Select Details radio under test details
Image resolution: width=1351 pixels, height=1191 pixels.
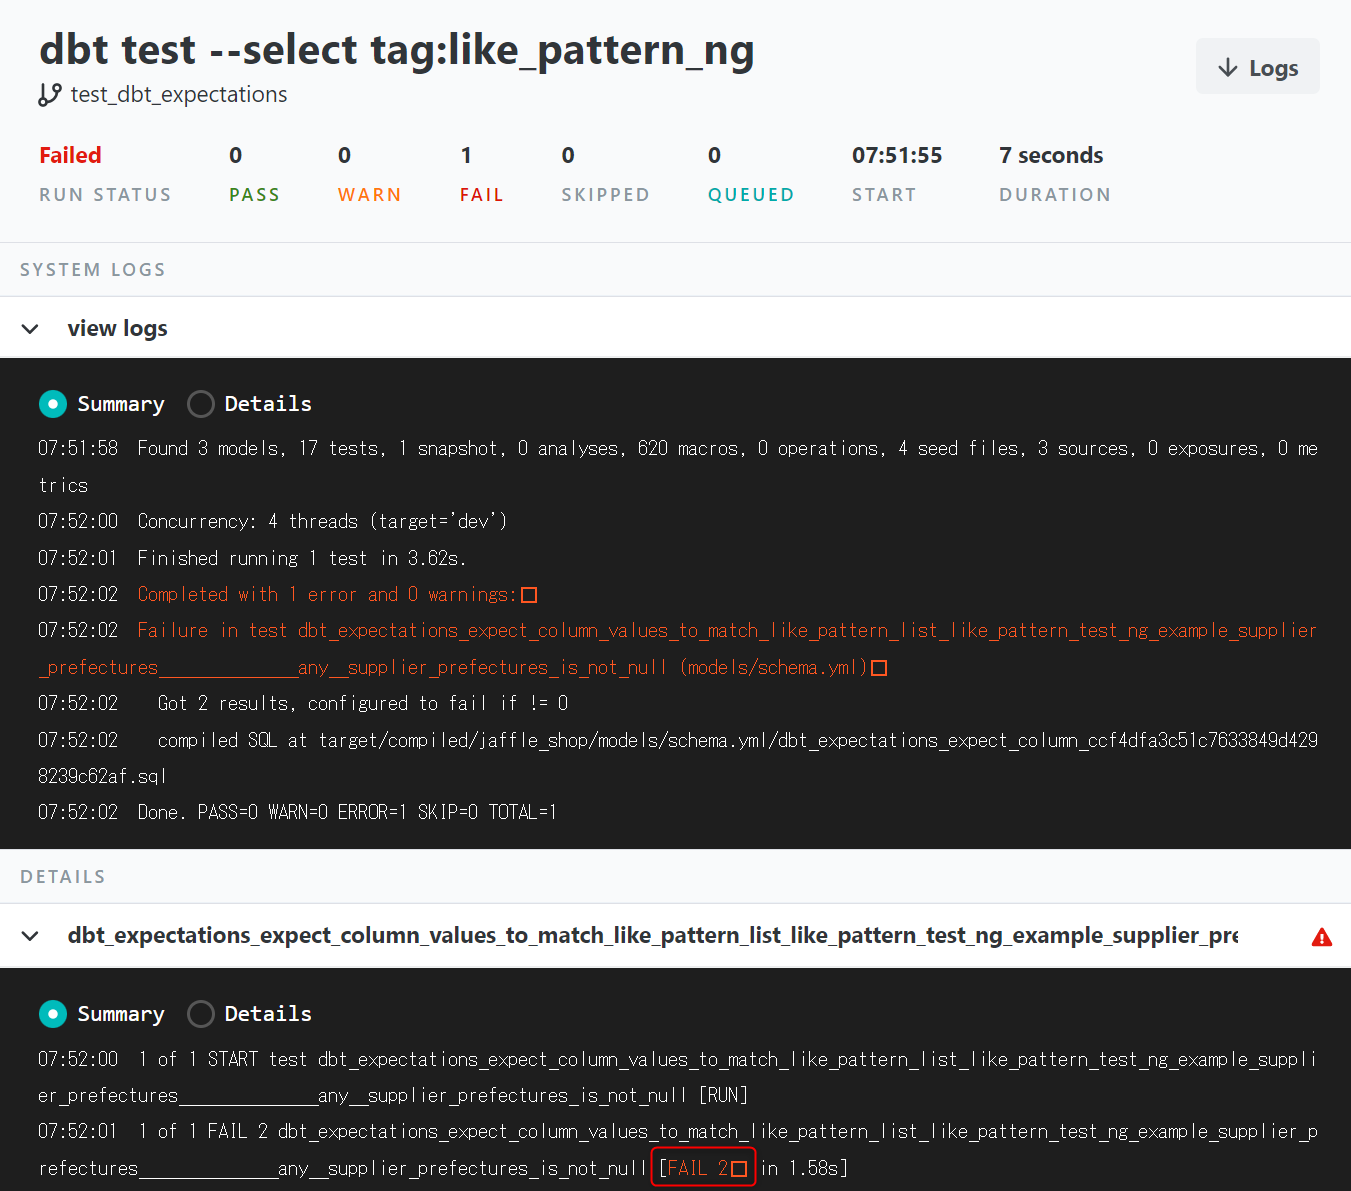pos(201,1014)
